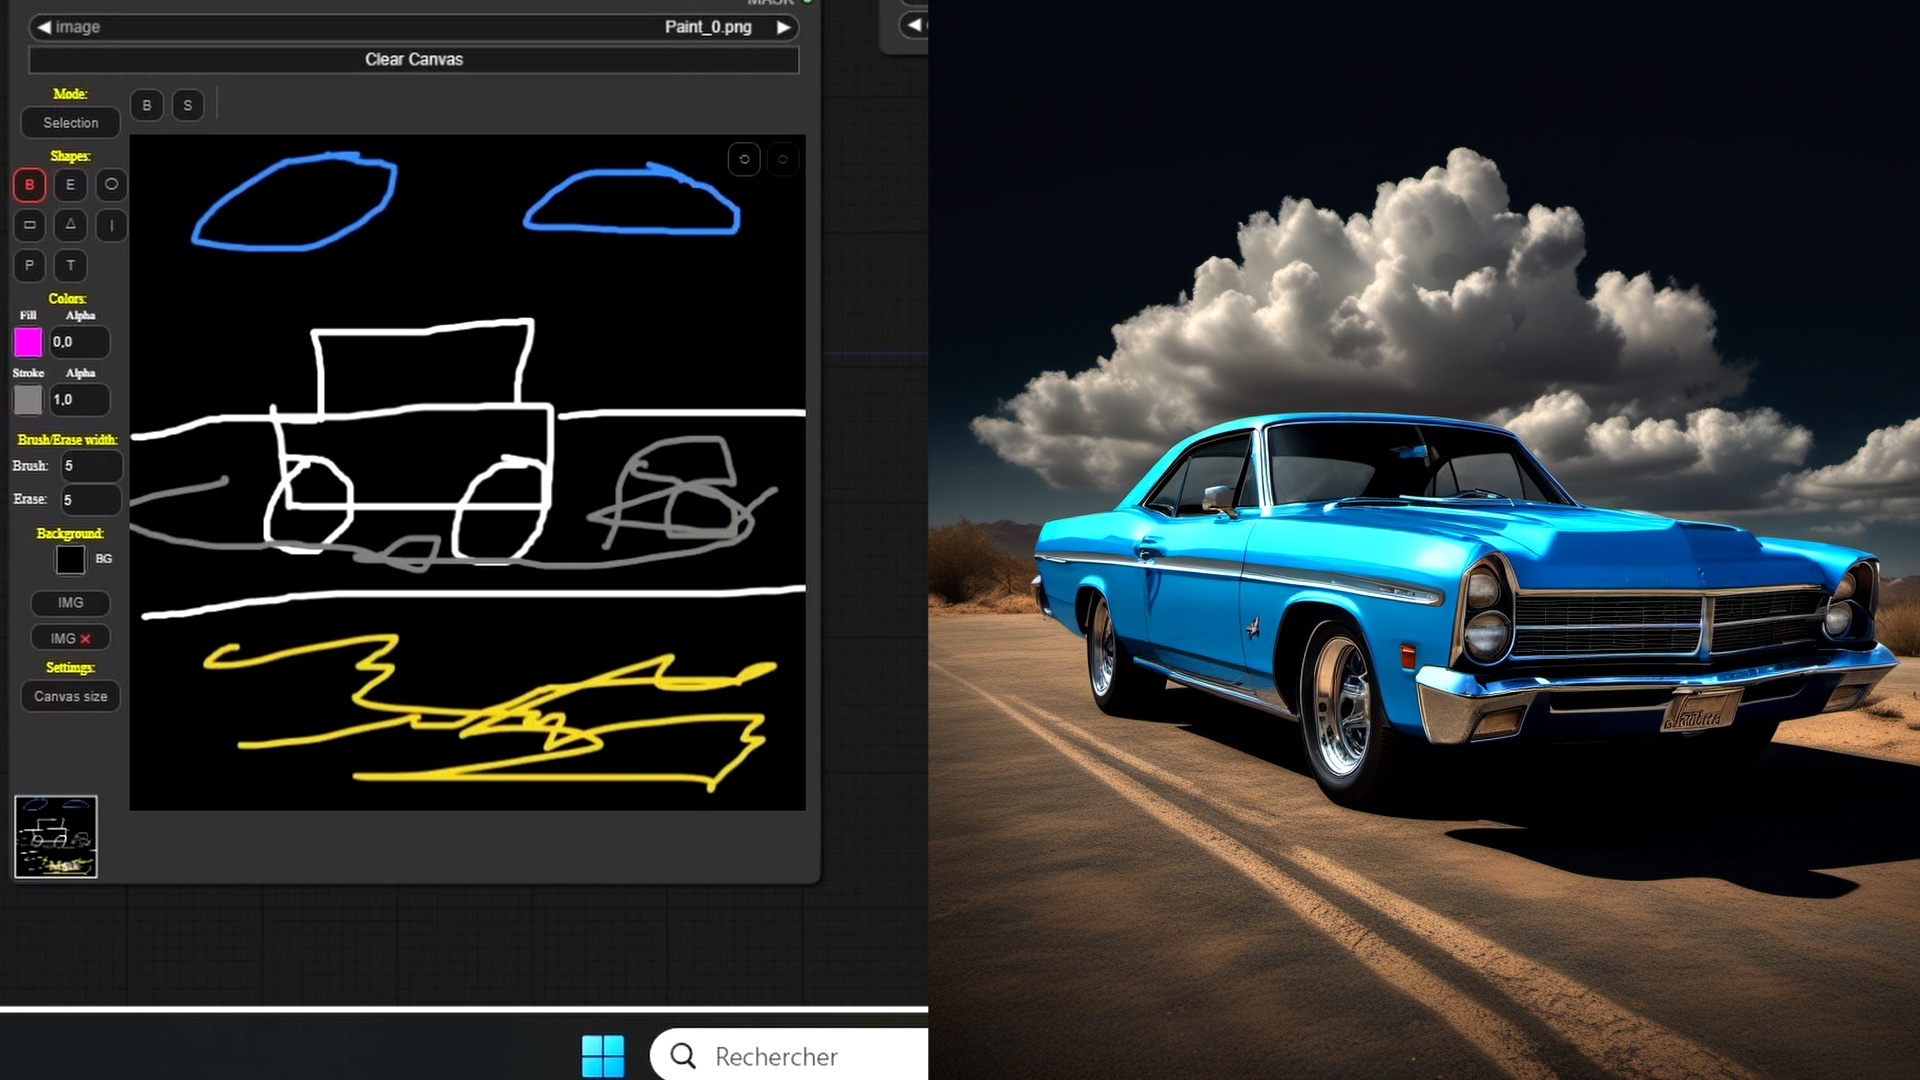This screenshot has width=1920, height=1080.
Task: Open the Canvas size settings
Action: pos(70,696)
